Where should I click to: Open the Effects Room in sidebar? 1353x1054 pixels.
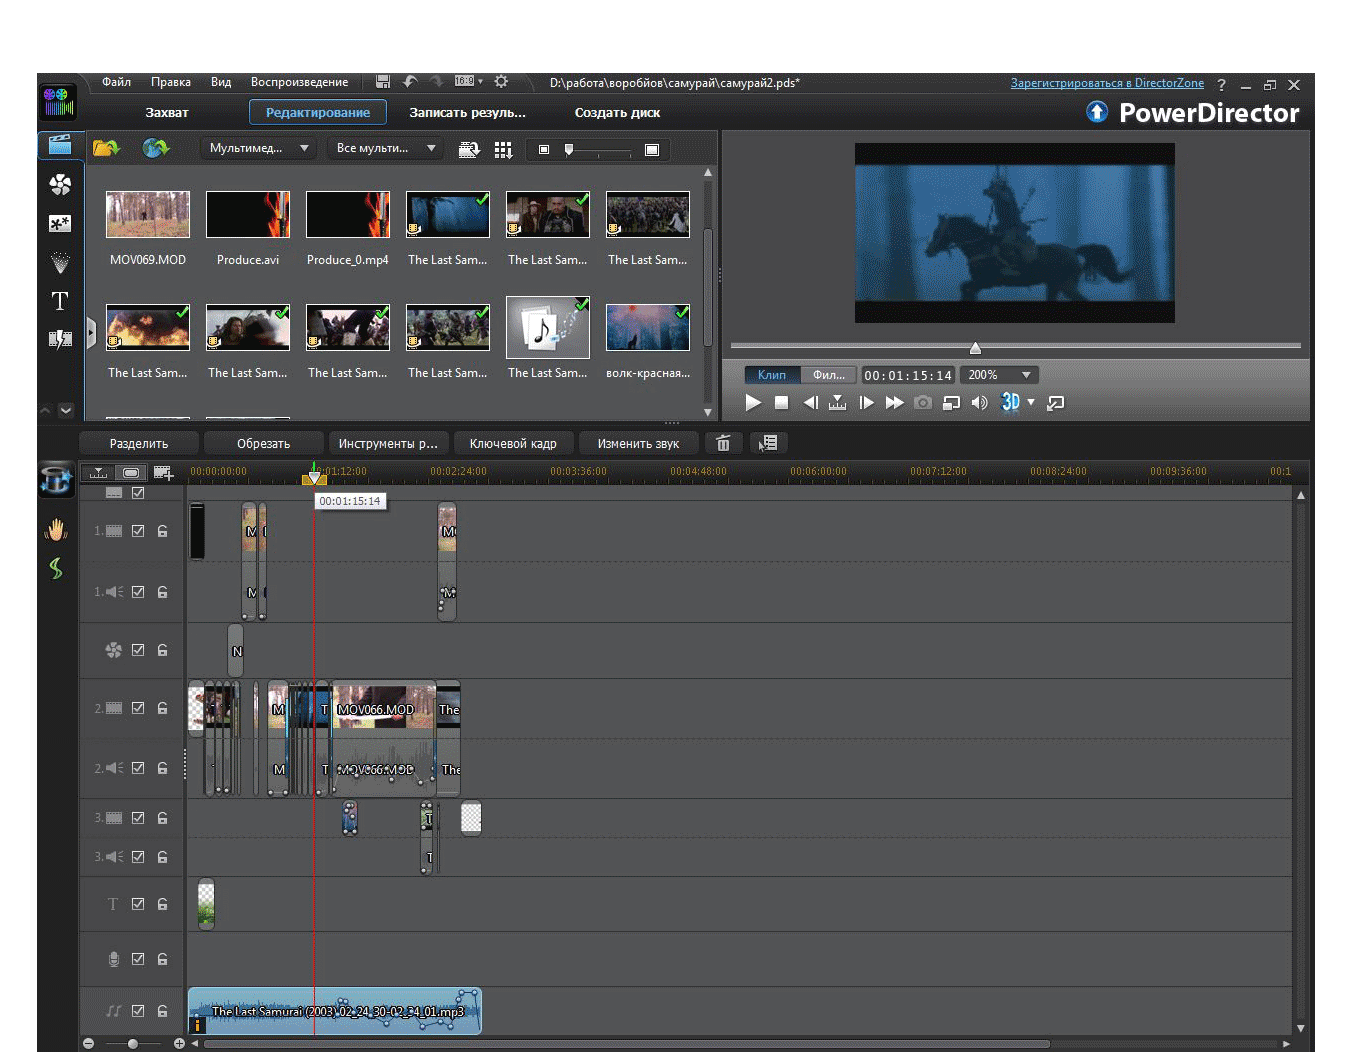(60, 185)
